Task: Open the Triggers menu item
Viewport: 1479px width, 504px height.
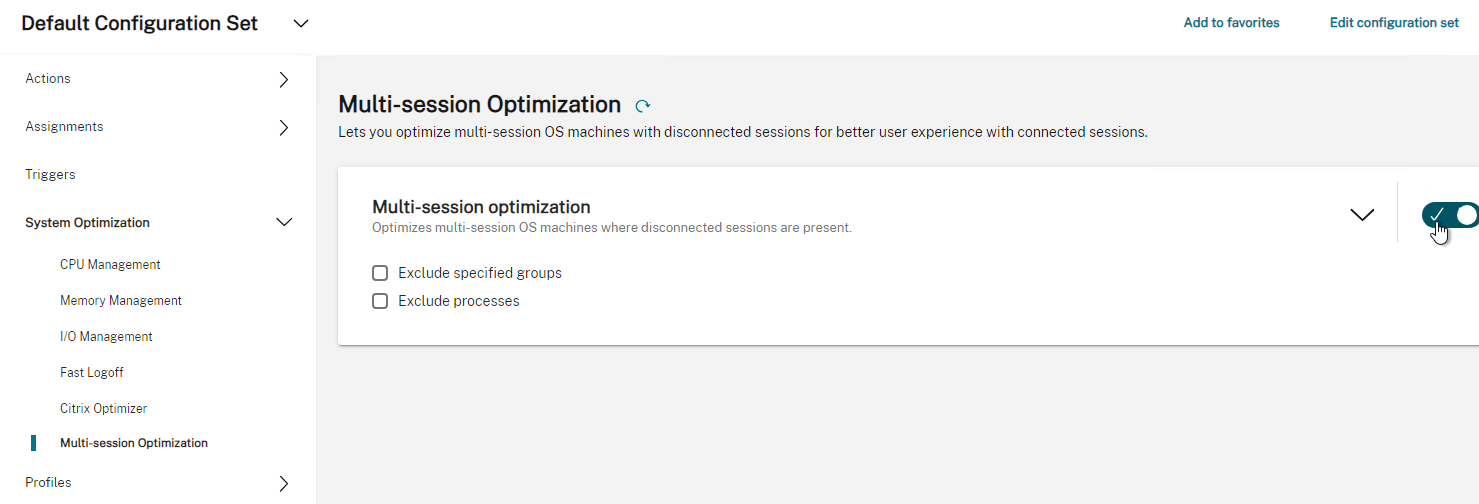Action: (50, 175)
